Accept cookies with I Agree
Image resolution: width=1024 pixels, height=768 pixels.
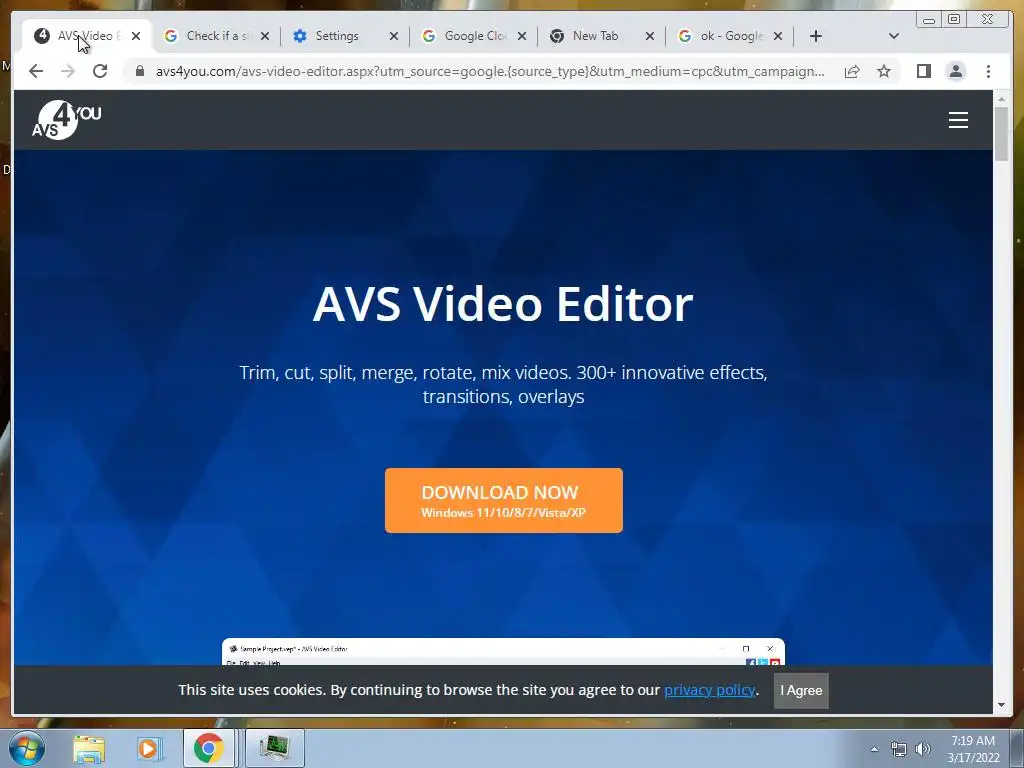pos(801,690)
